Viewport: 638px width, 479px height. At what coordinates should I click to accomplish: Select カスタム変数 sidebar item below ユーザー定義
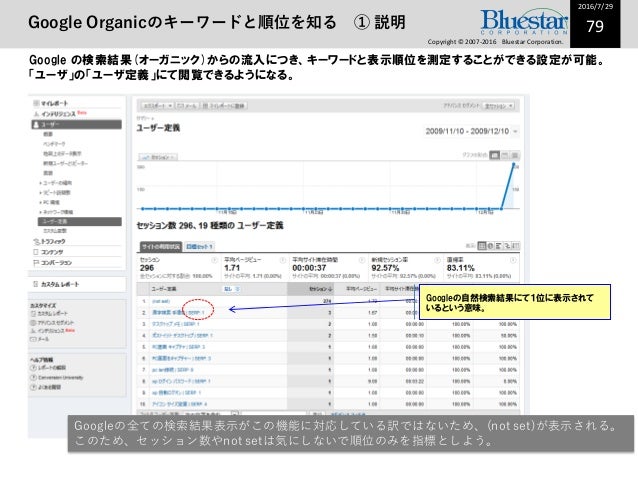(55, 231)
